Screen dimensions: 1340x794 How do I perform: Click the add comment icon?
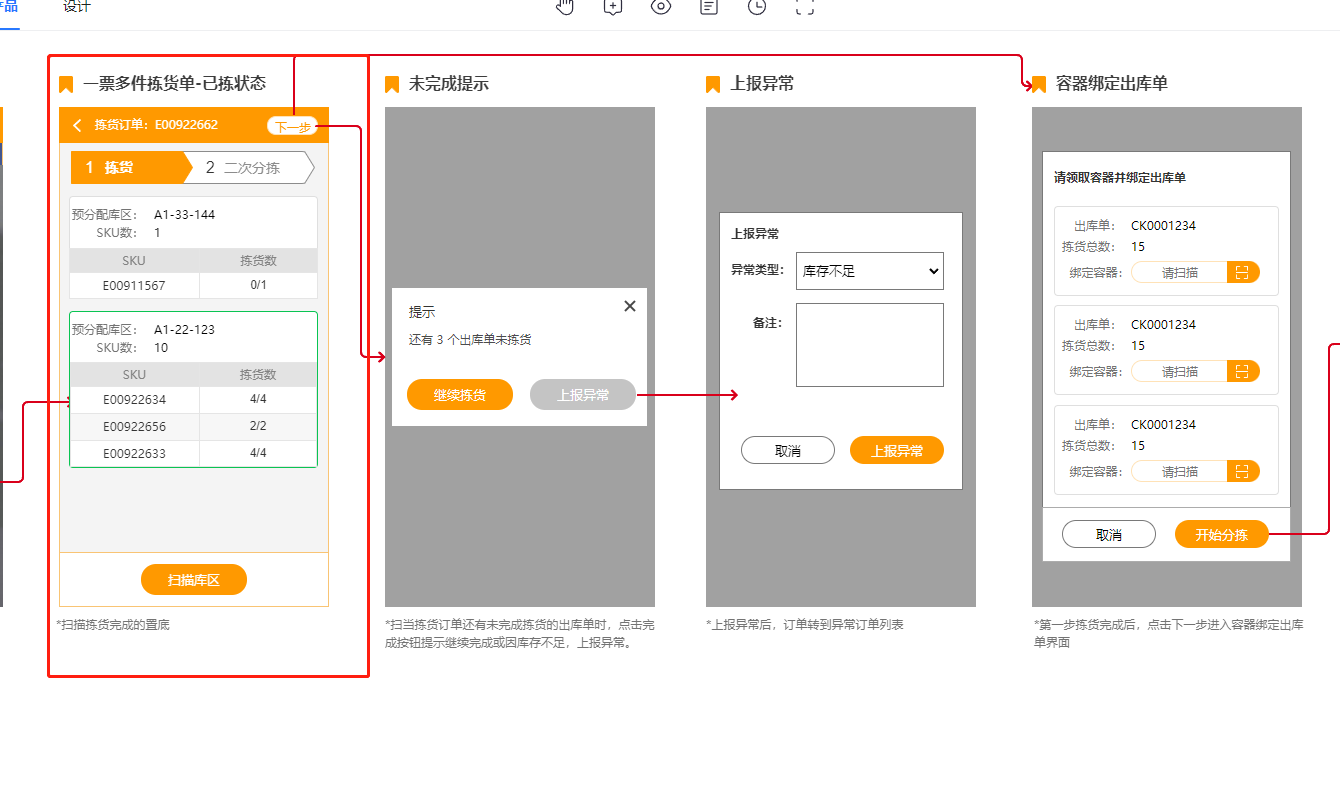click(x=613, y=7)
